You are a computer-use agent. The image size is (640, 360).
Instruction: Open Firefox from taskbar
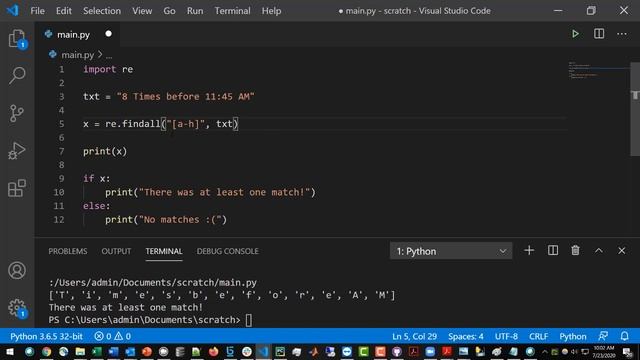tap(213, 352)
